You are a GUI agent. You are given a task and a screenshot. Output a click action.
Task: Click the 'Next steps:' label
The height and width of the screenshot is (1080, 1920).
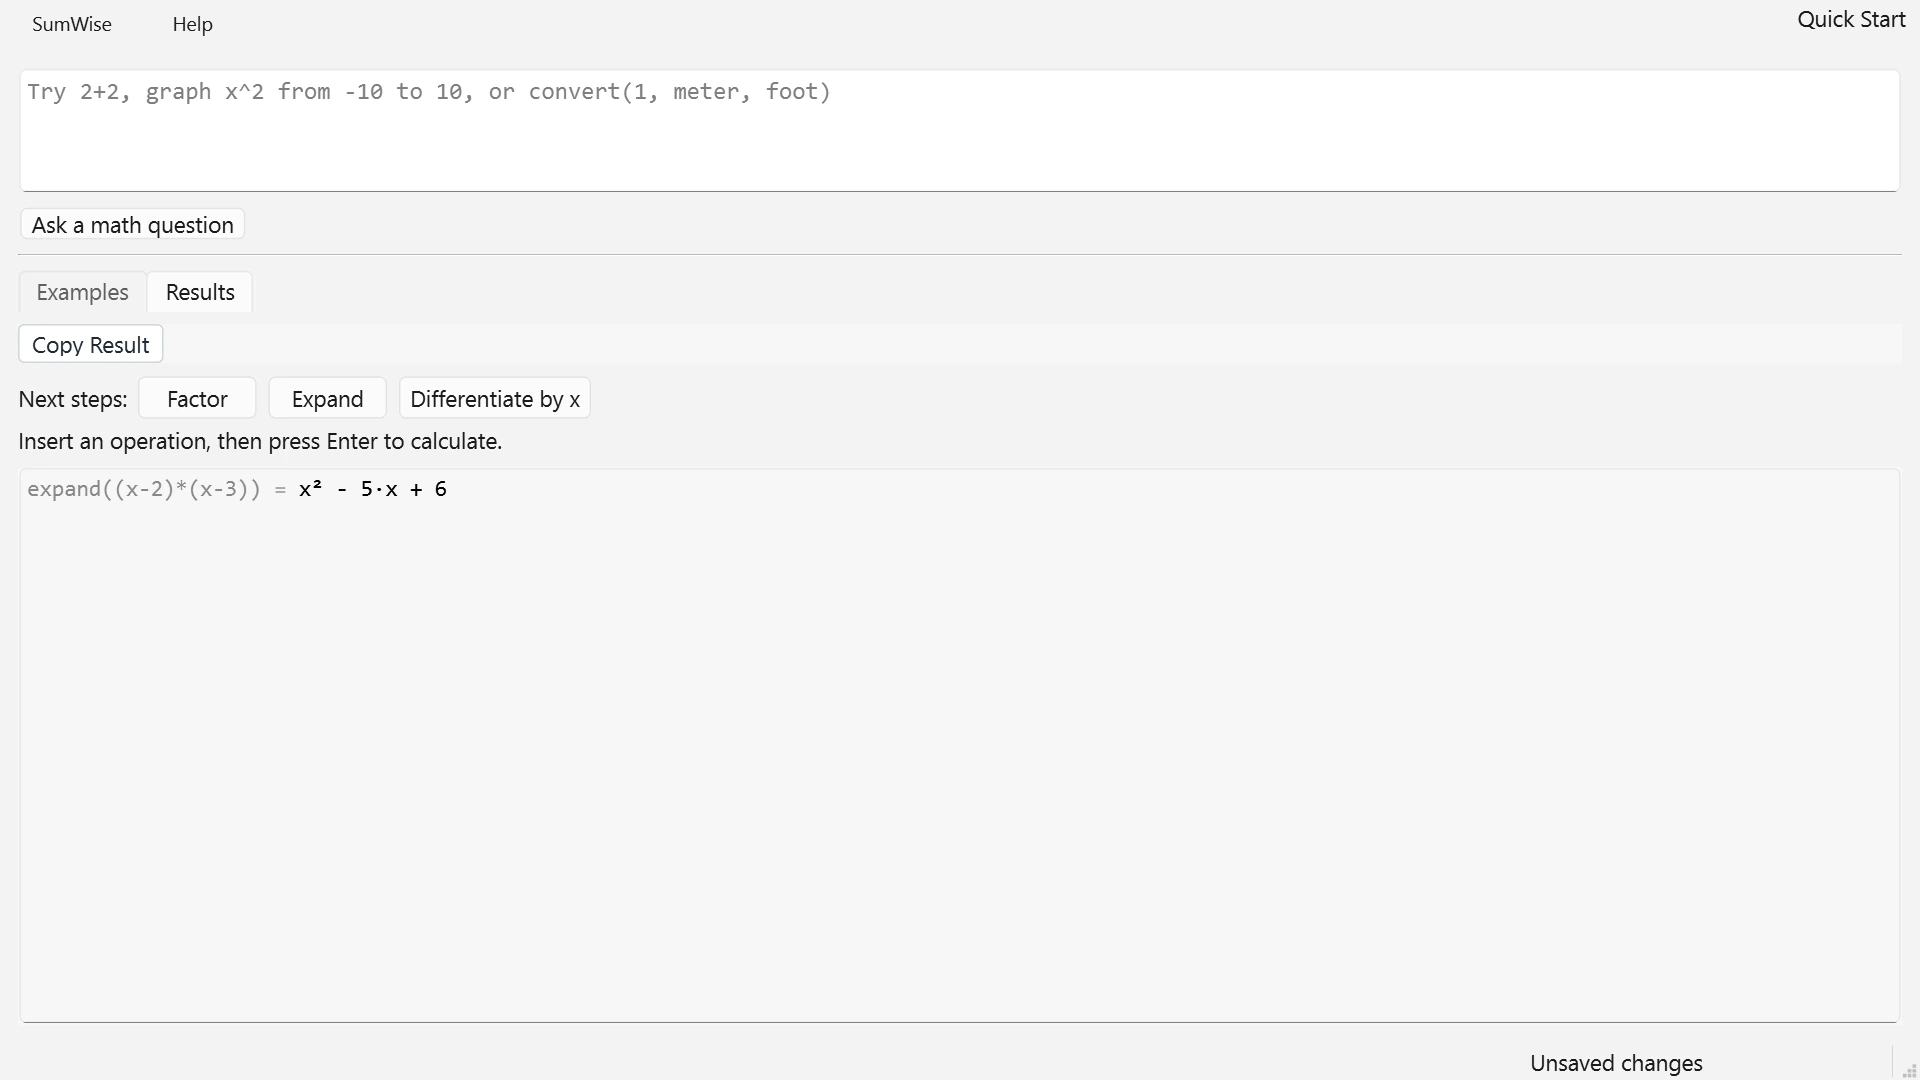tap(73, 399)
